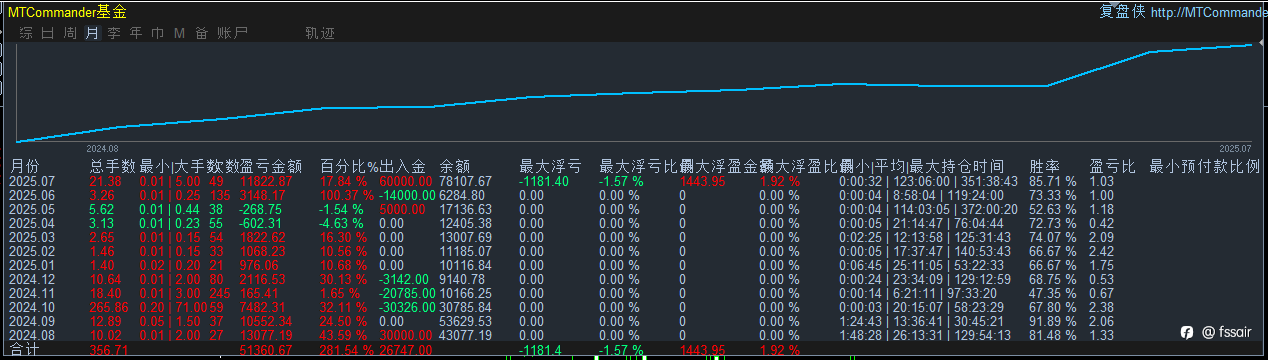The width and height of the screenshot is (1268, 360).
Task: Open the M tab
Action: click(x=180, y=33)
